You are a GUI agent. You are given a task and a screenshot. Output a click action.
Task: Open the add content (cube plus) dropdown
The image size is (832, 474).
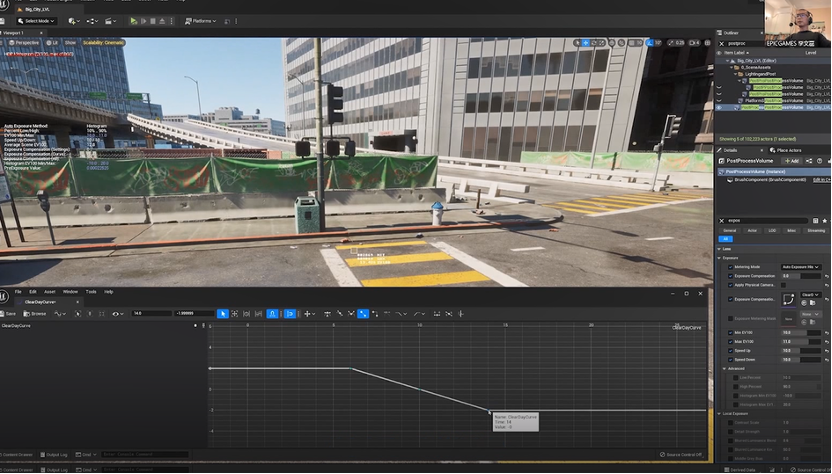tap(74, 21)
